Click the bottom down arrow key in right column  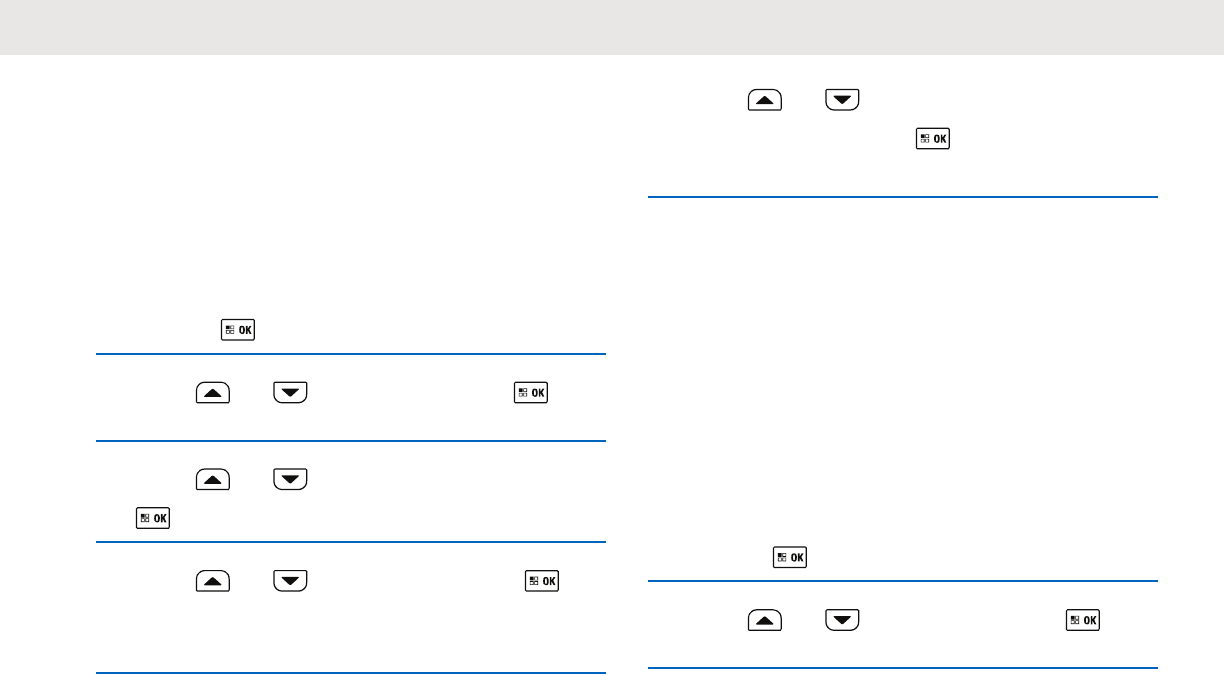(842, 620)
